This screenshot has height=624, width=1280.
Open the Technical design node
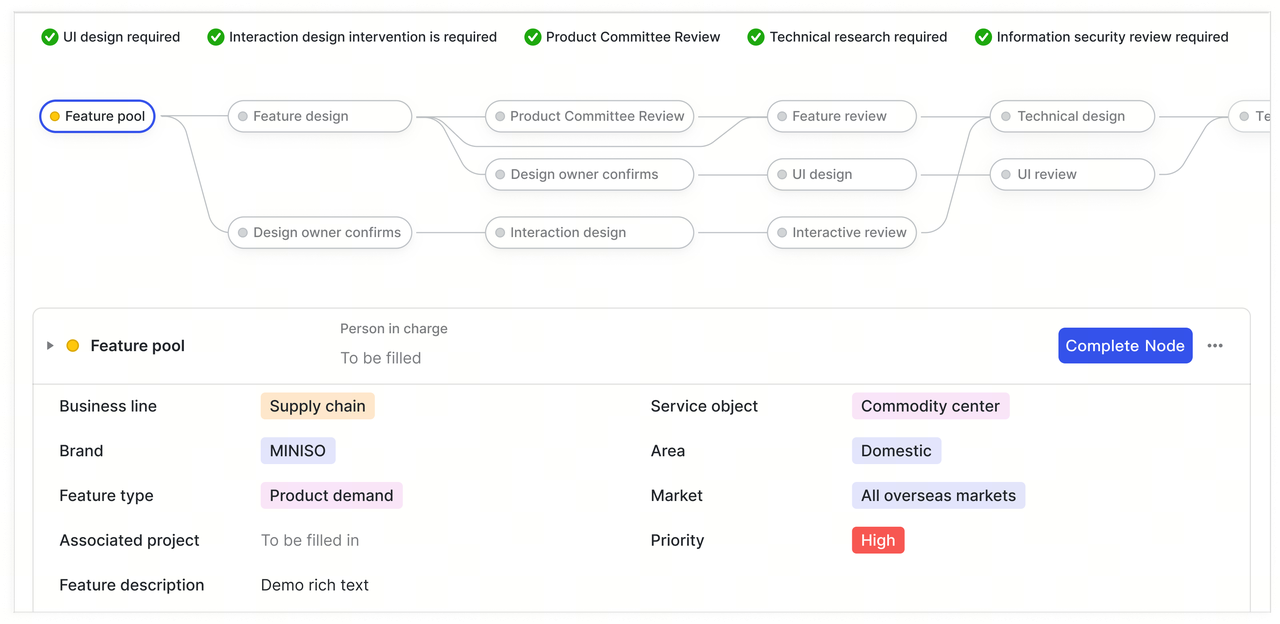point(1071,117)
